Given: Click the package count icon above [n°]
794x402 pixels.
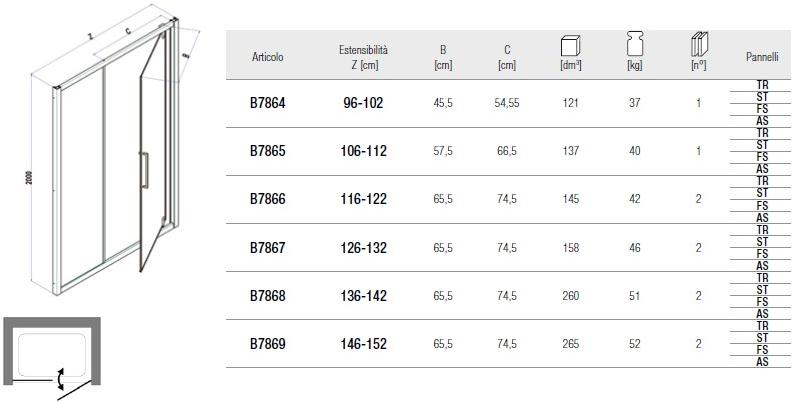Looking at the screenshot, I should pyautogui.click(x=698, y=46).
